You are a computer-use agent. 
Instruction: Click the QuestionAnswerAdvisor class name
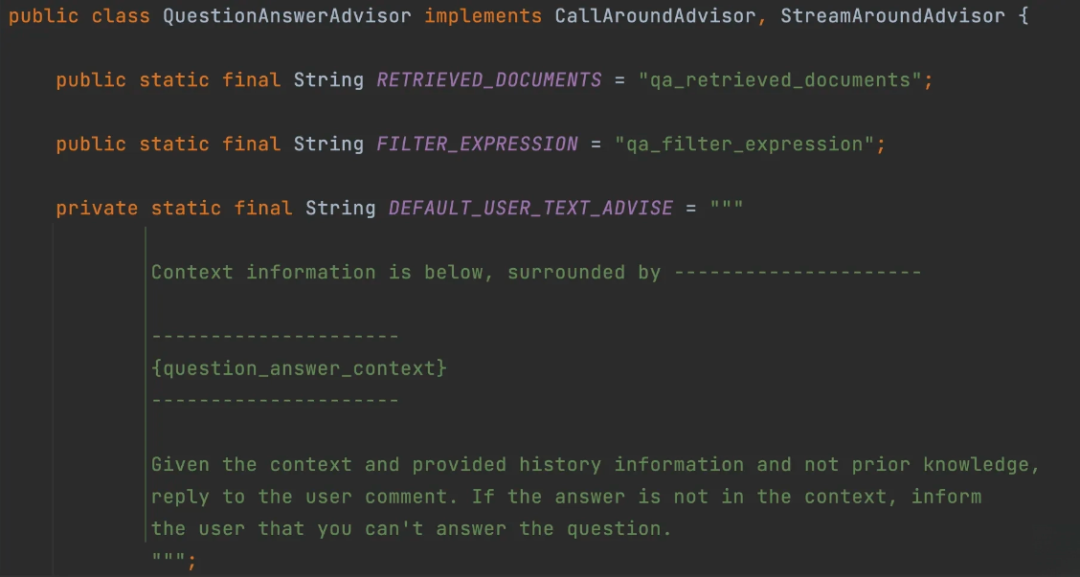tap(287, 16)
